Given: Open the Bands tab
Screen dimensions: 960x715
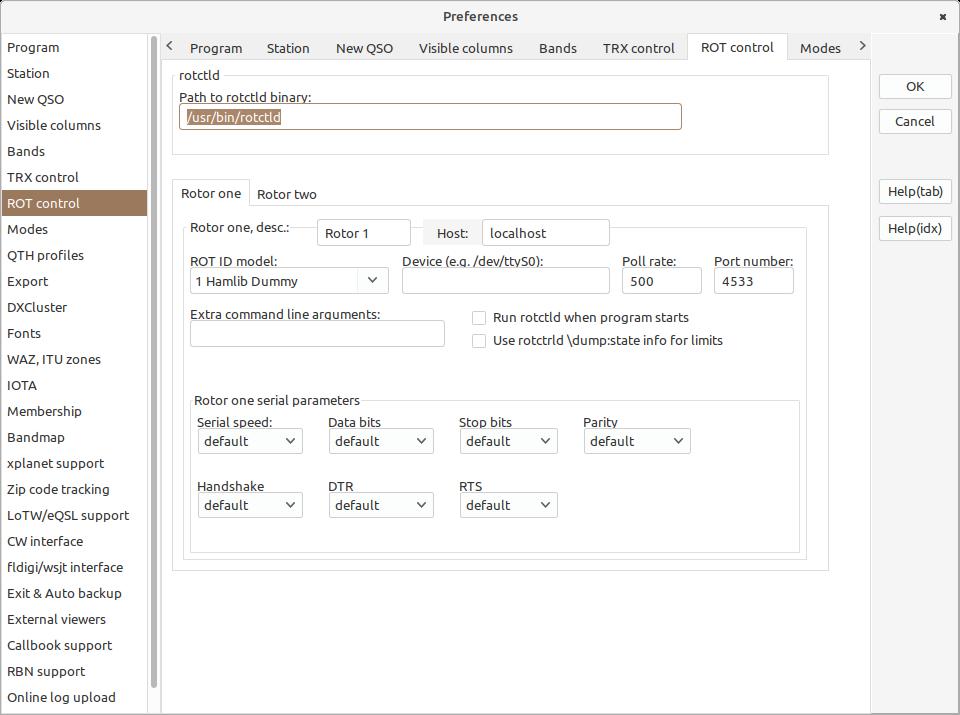Looking at the screenshot, I should pos(558,48).
